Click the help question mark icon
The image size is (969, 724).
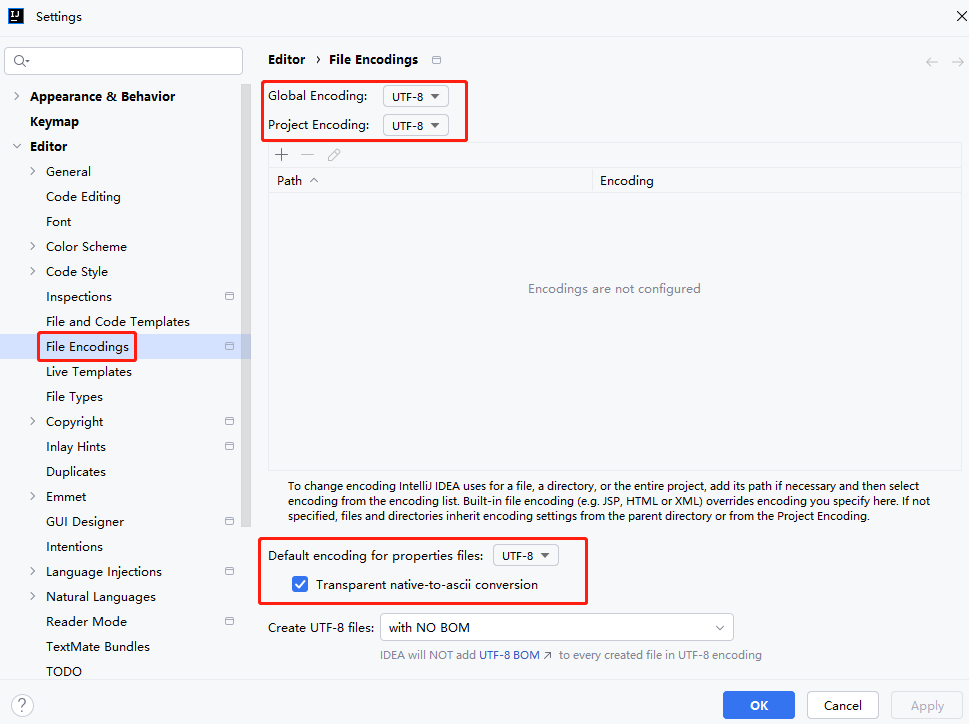pyautogui.click(x=23, y=705)
